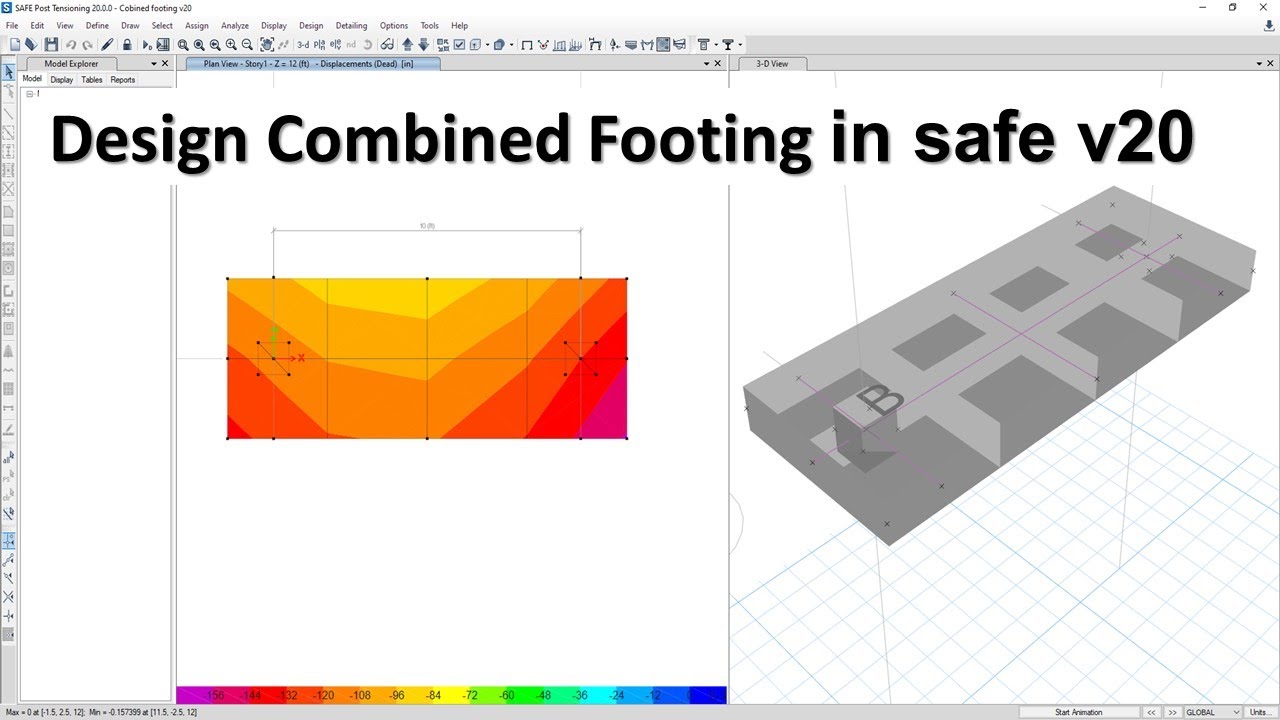Screen dimensions: 1280x720
Task: Select the draw line tool in left toolbar
Action: (x=9, y=113)
